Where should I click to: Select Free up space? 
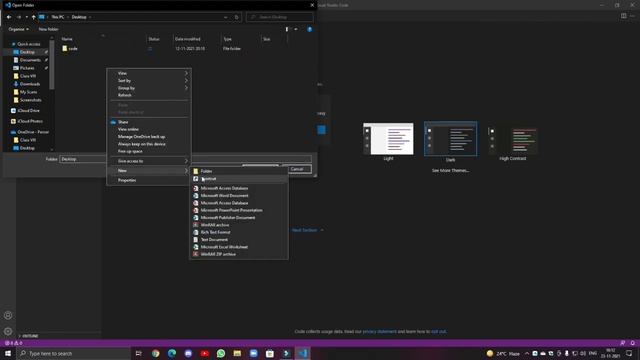click(x=149, y=151)
